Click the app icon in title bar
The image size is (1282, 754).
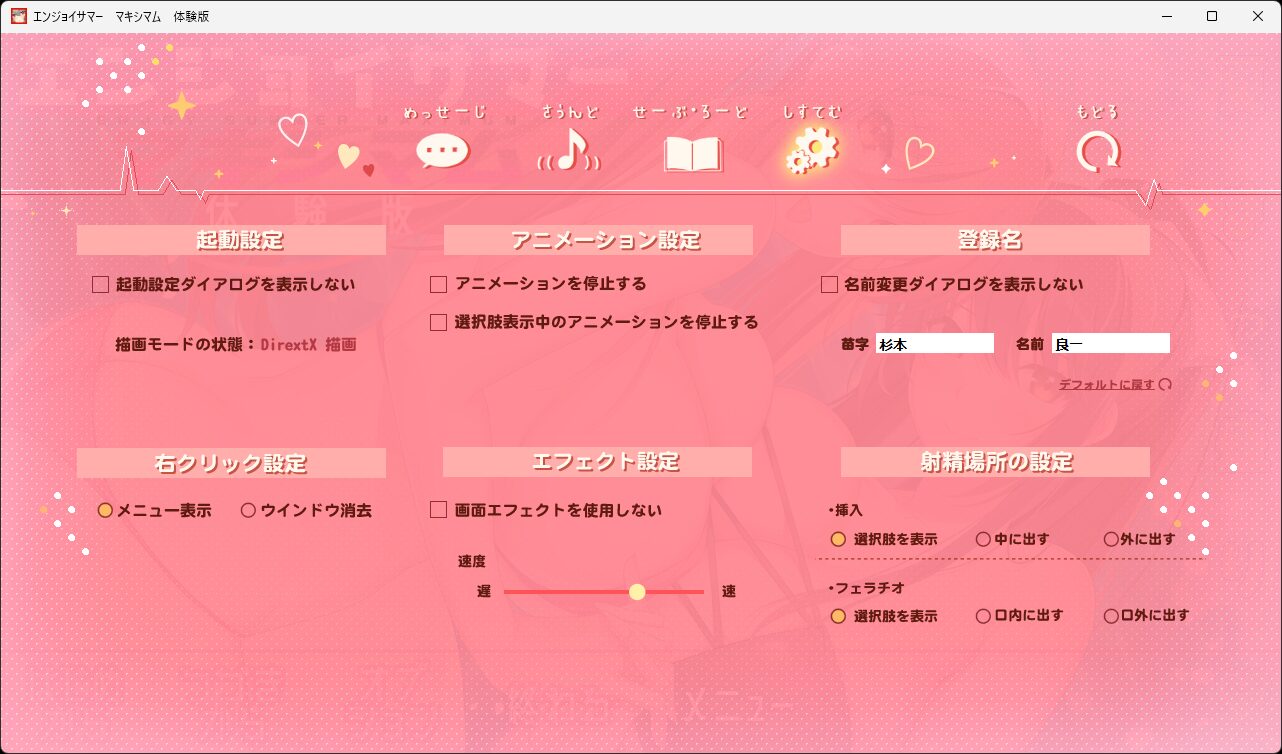click(x=17, y=16)
